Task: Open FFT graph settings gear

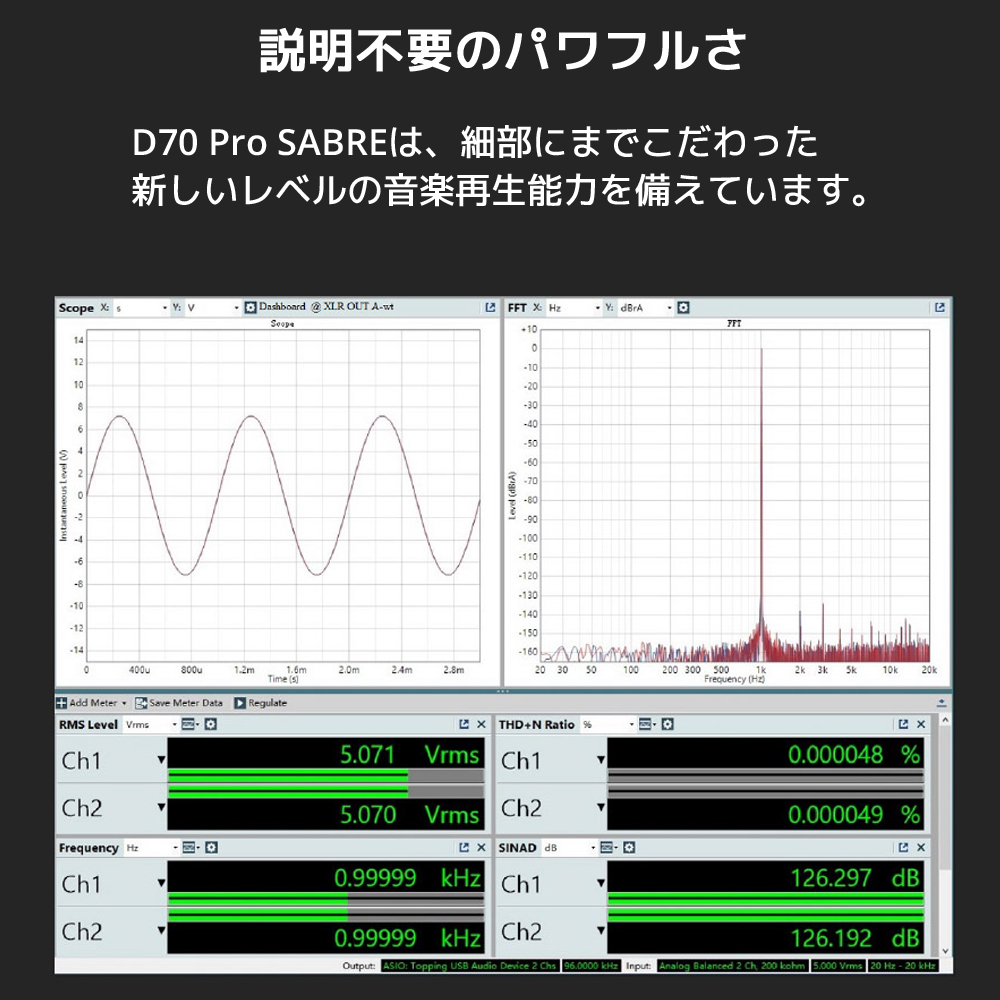Action: 683,307
